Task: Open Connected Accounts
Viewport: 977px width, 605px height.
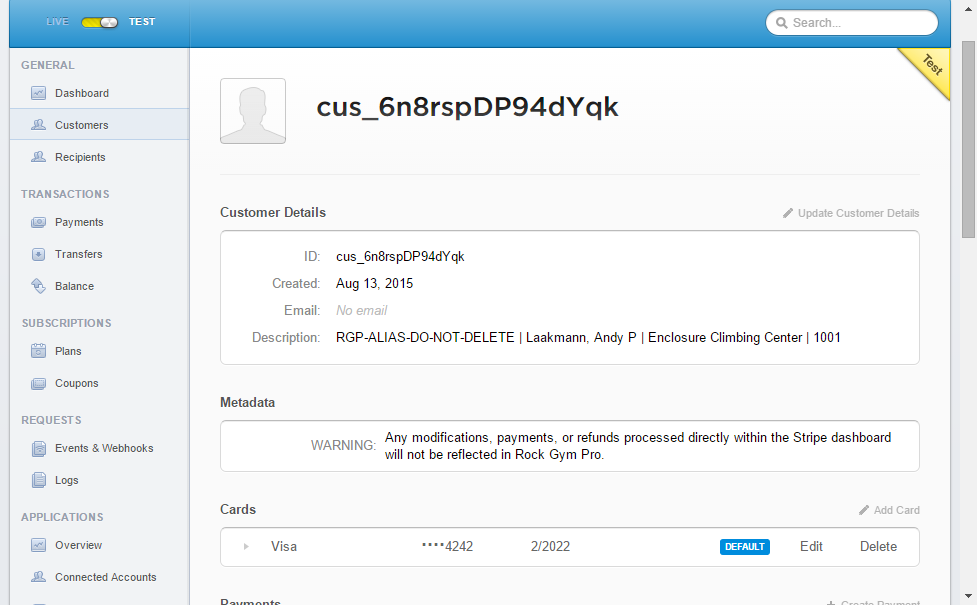Action: 105,577
